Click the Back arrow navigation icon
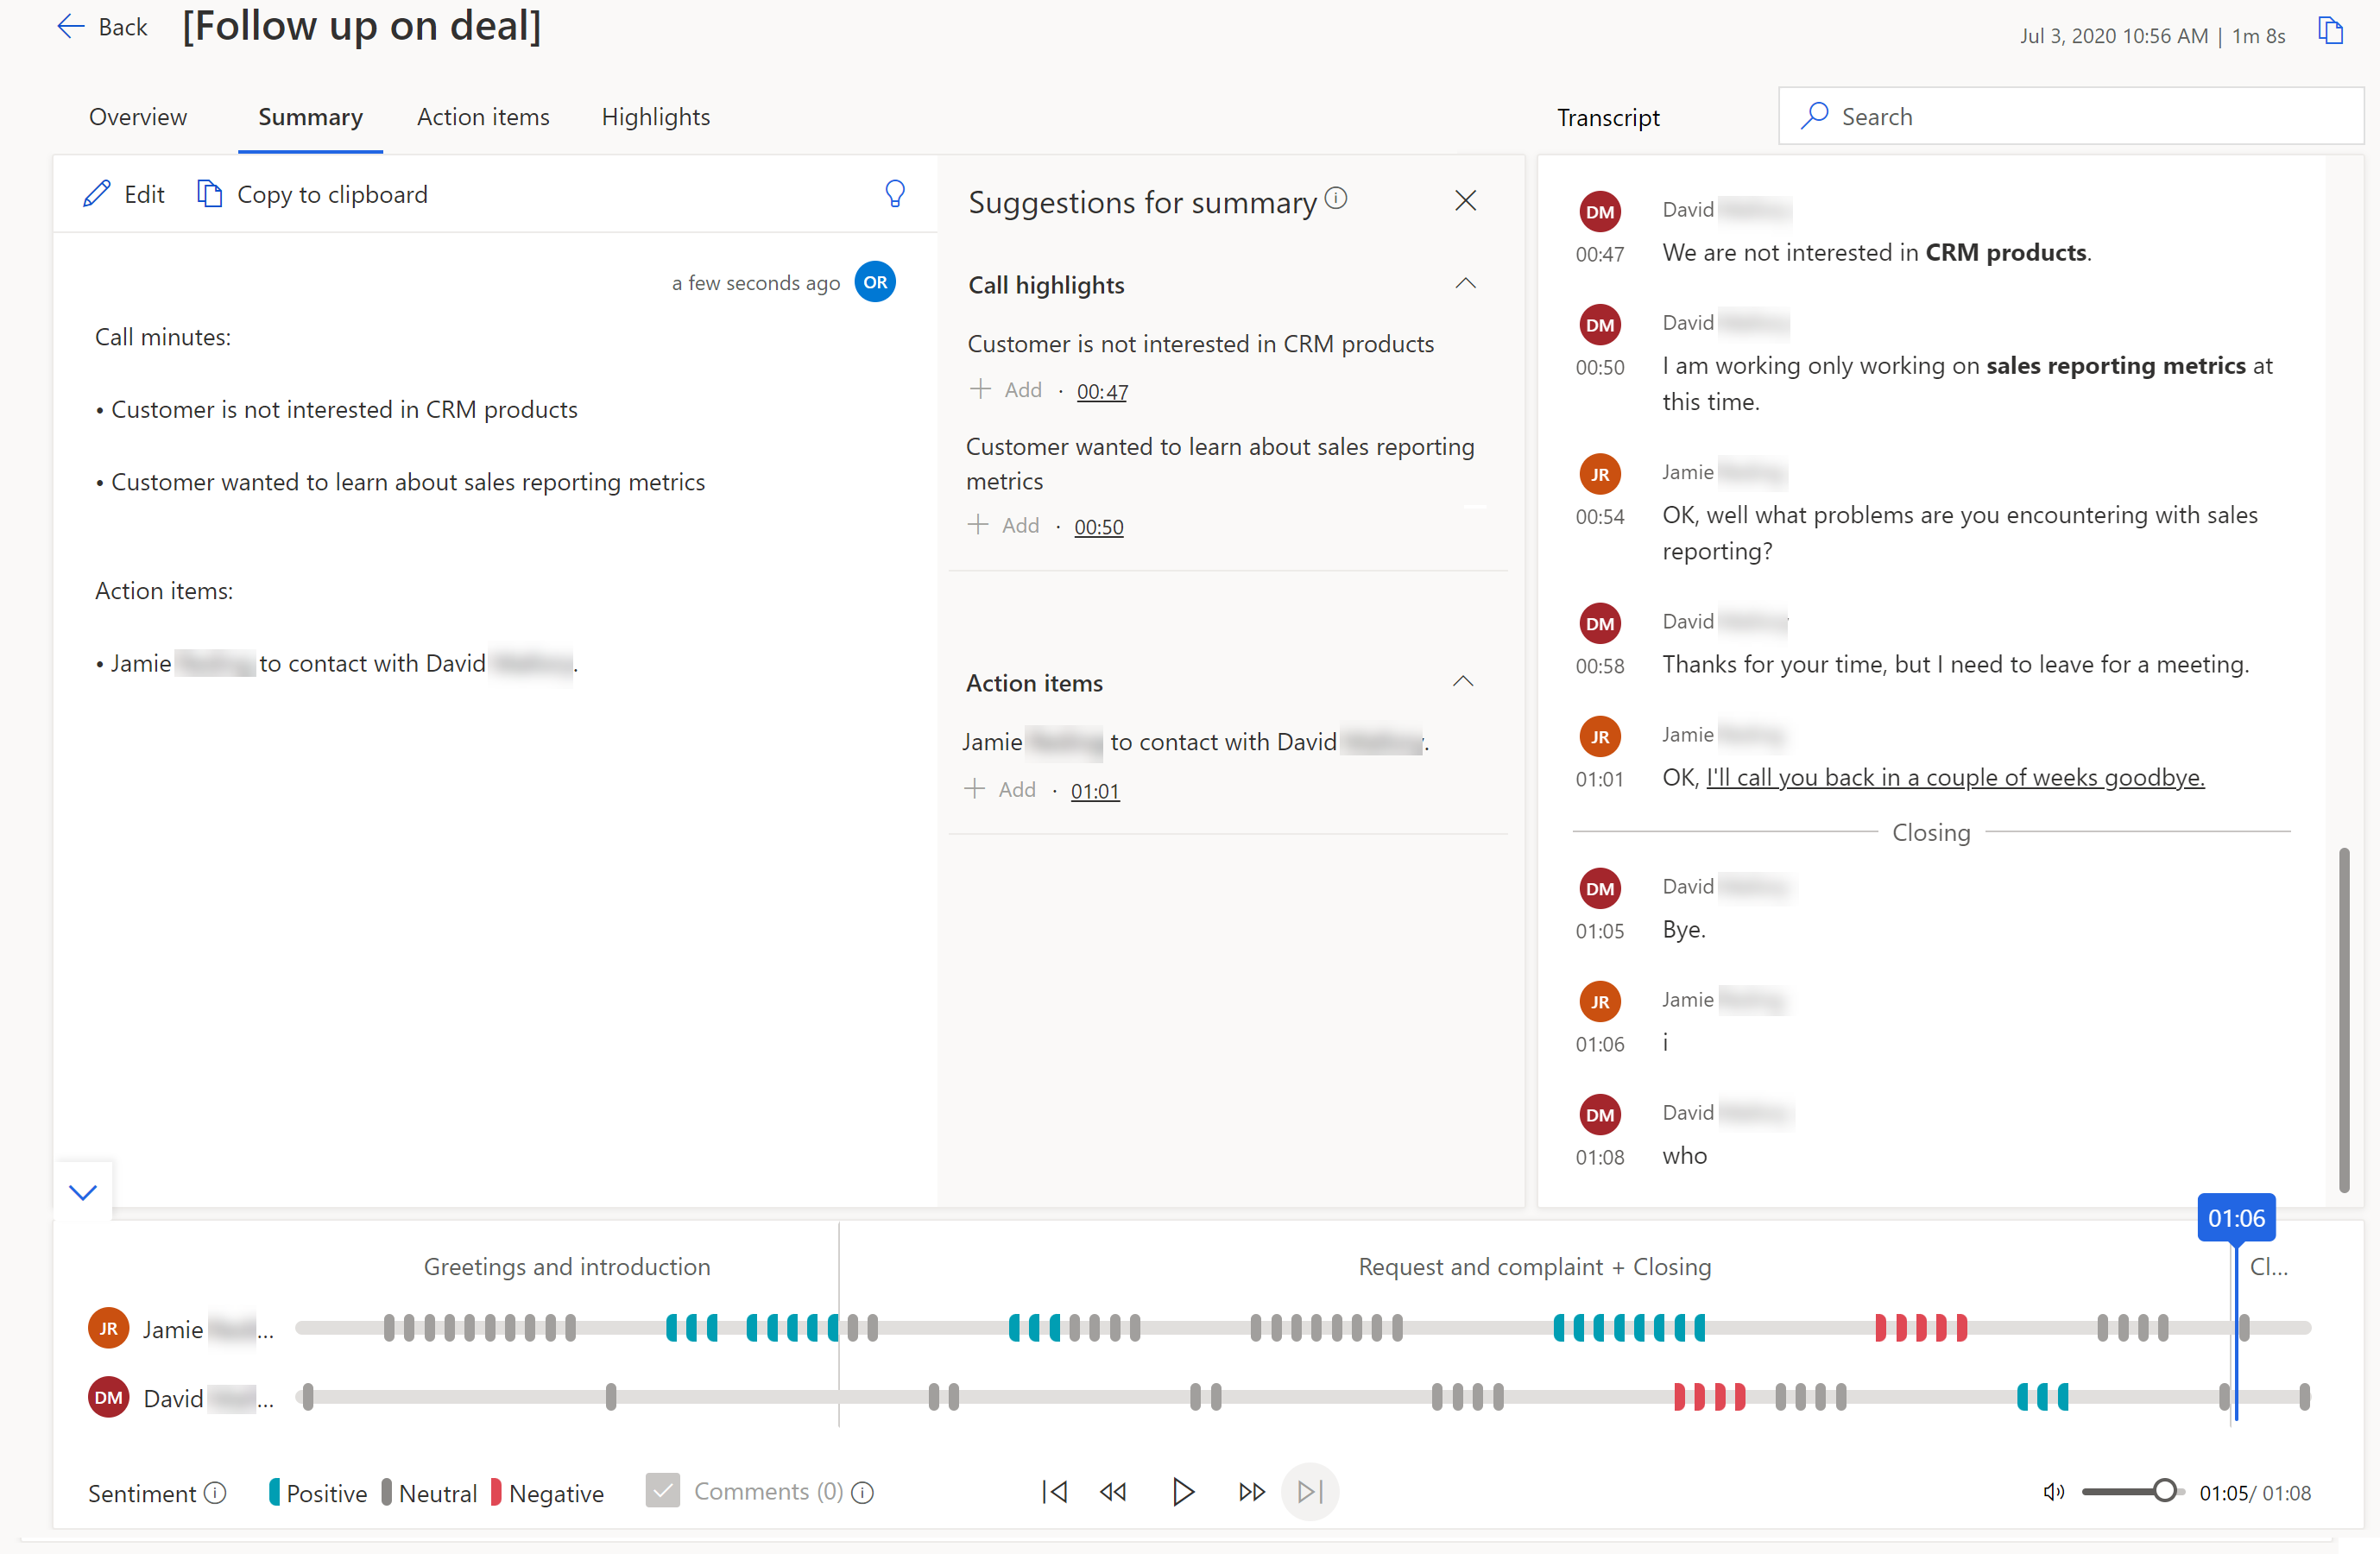 [71, 26]
